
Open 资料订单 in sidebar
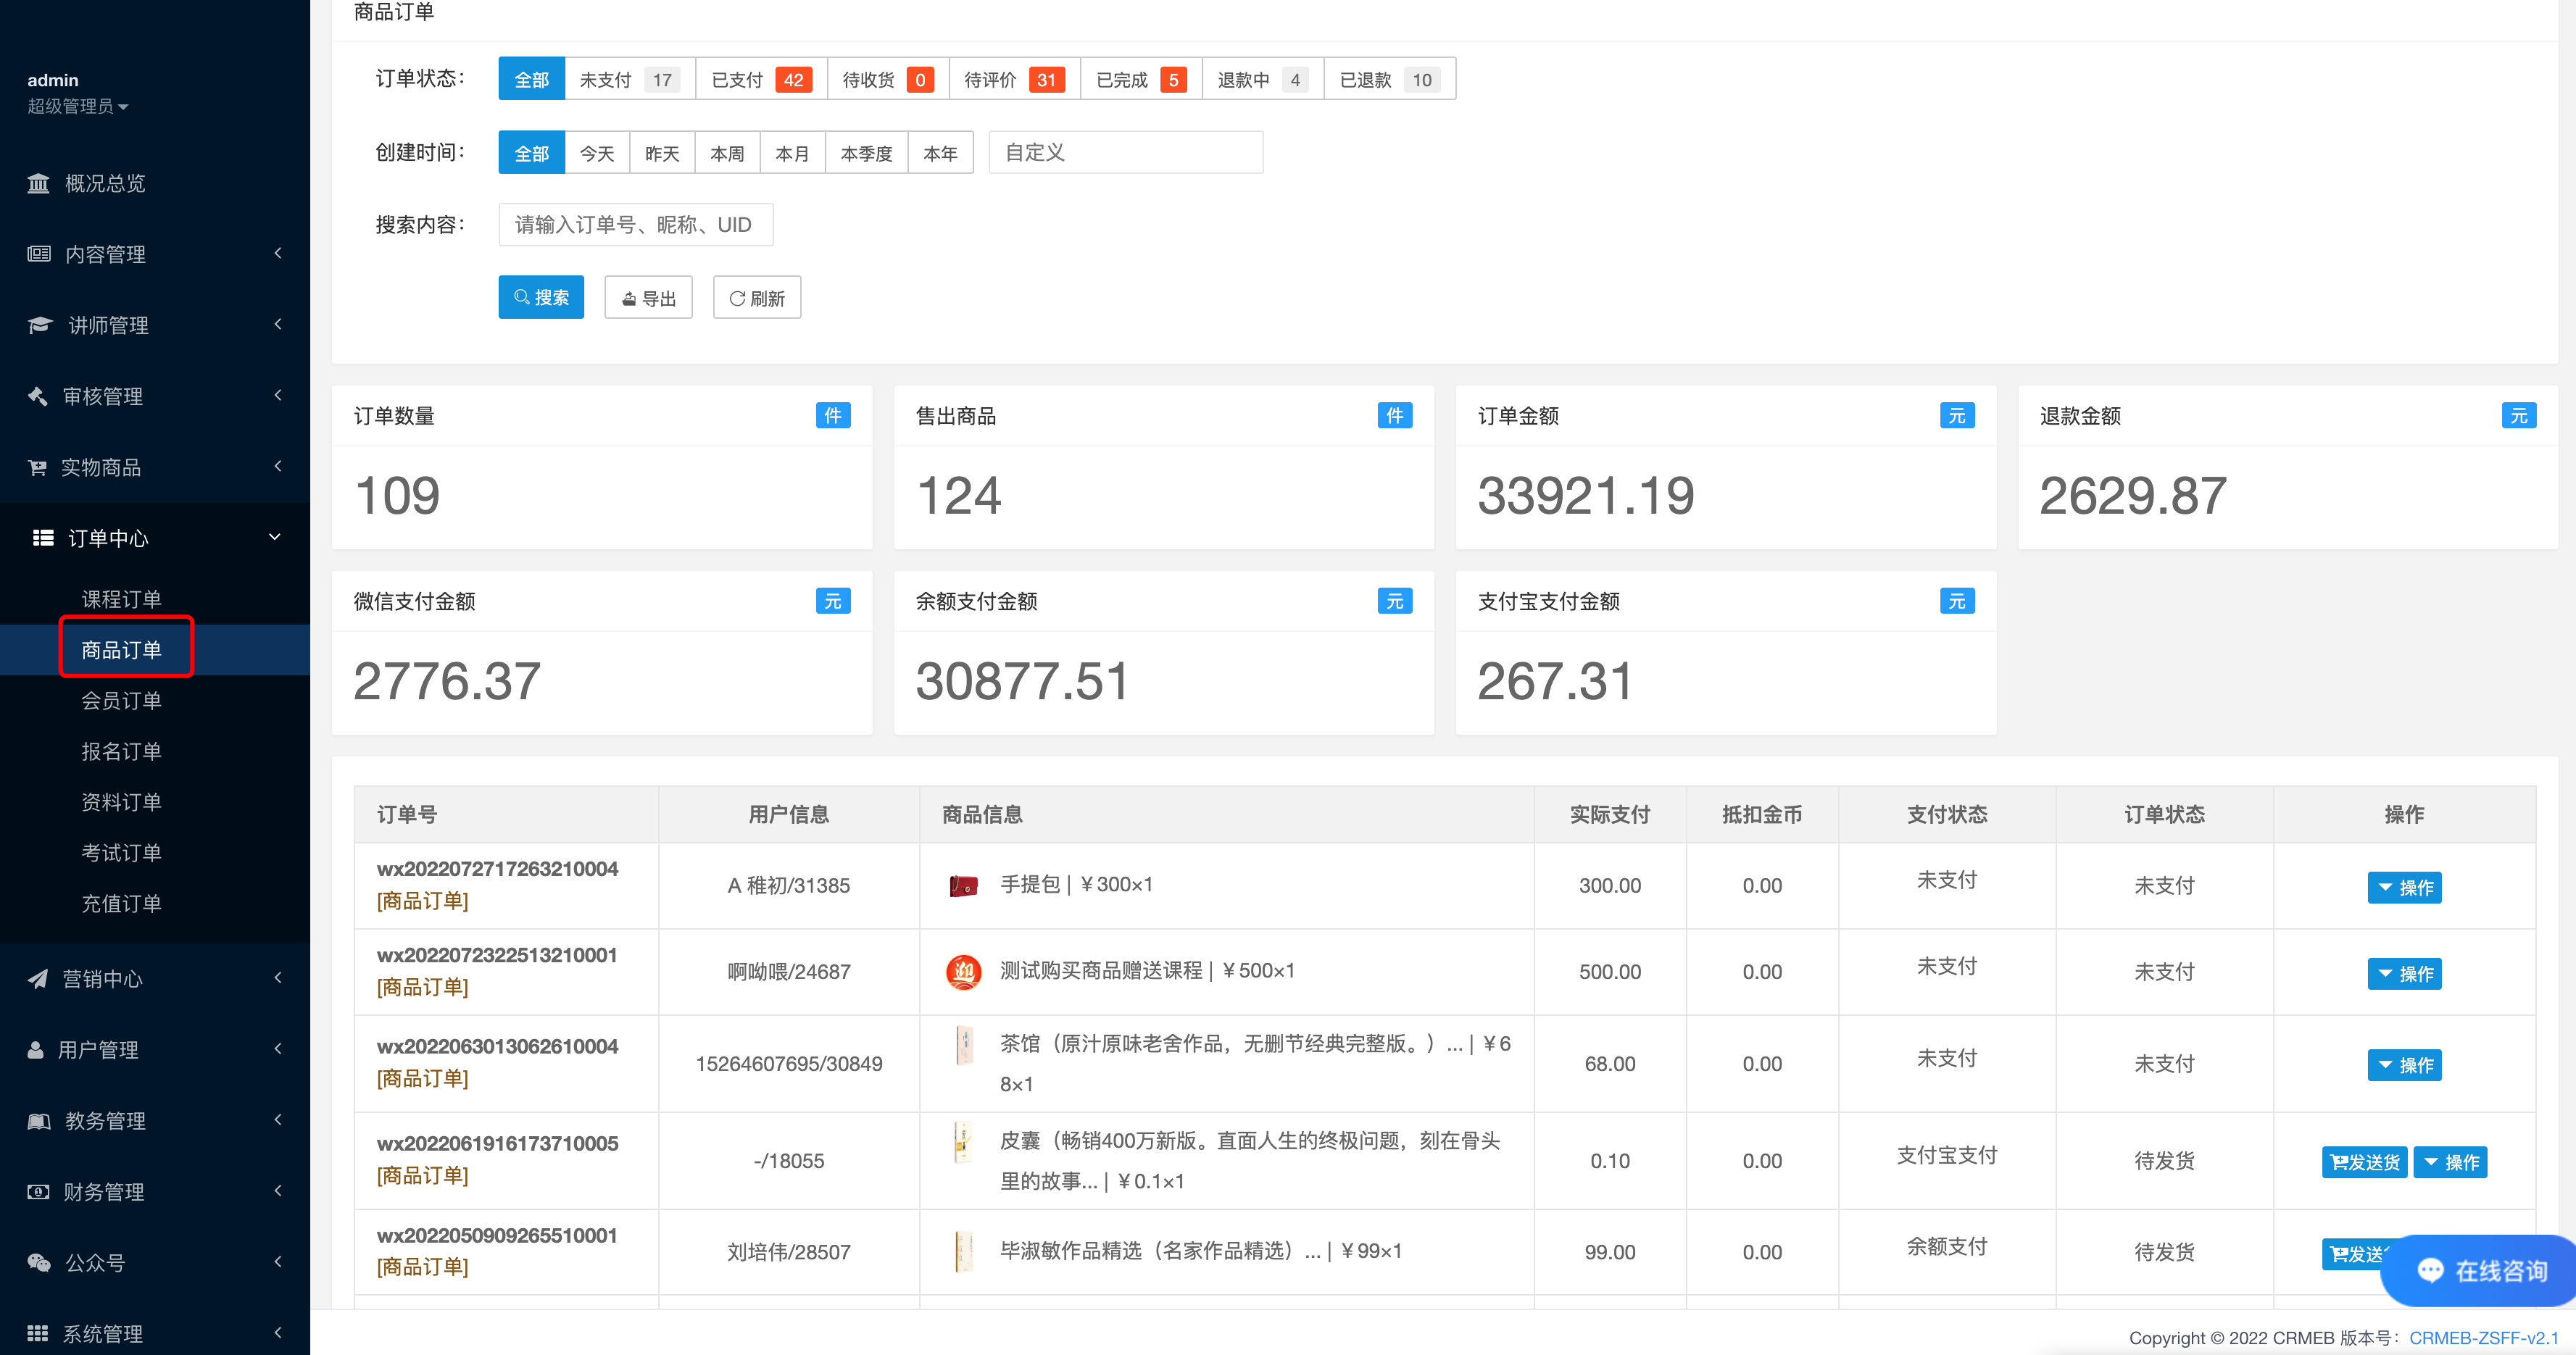[121, 802]
